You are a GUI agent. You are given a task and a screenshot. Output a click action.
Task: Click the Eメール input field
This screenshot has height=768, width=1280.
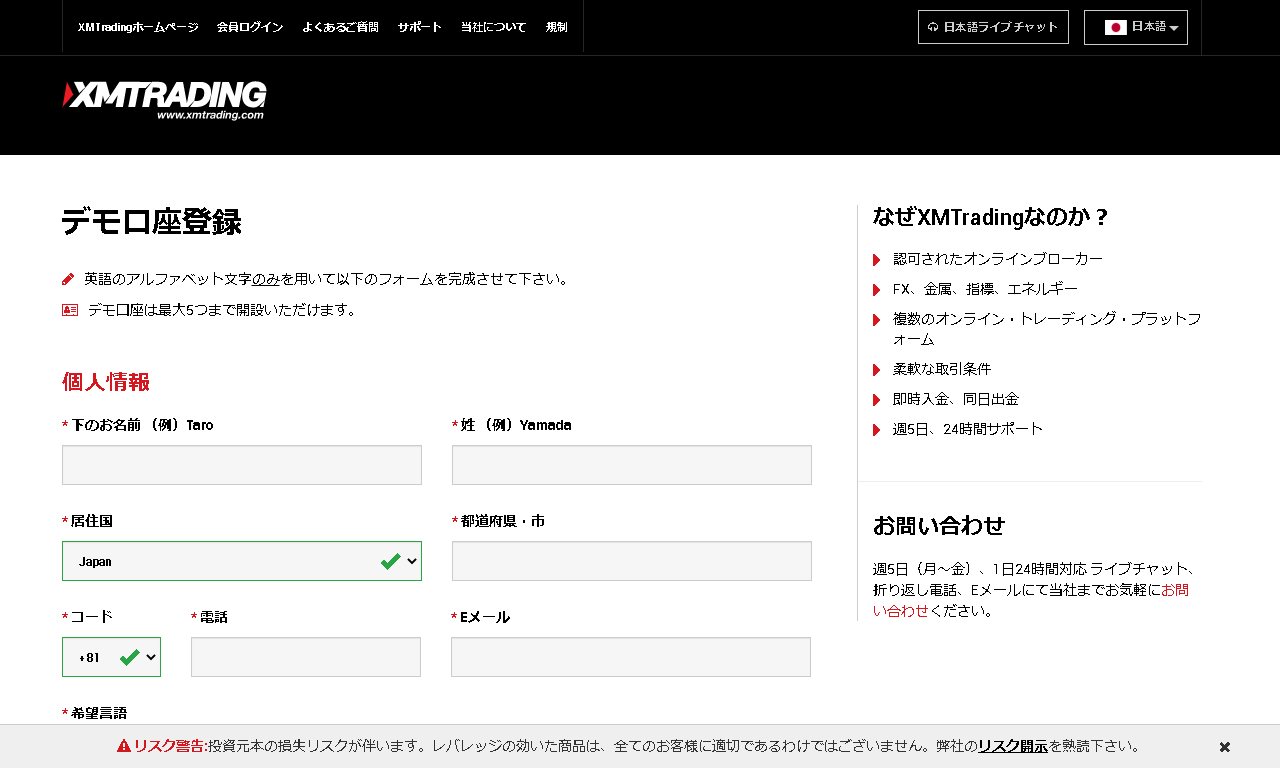coord(631,657)
